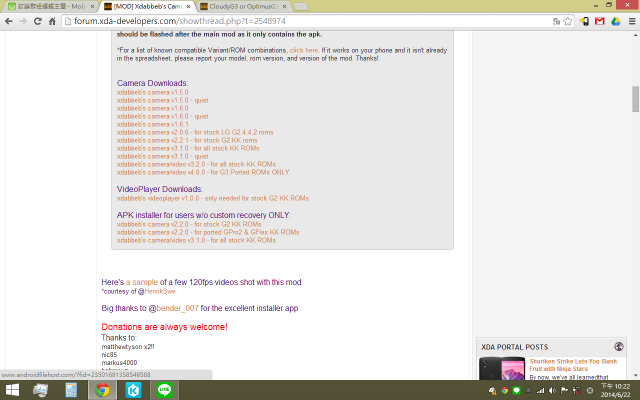Viewport: 640px width, 400px height.
Task: Click the taskbar clock showing 10:22
Action: (x=616, y=390)
